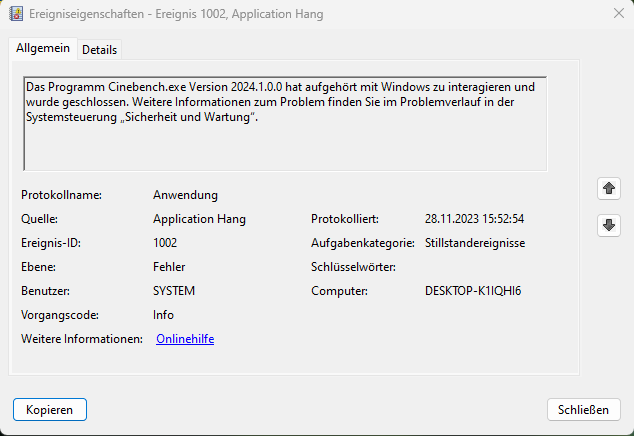
Task: Close the event properties dialog
Action: [x=619, y=13]
